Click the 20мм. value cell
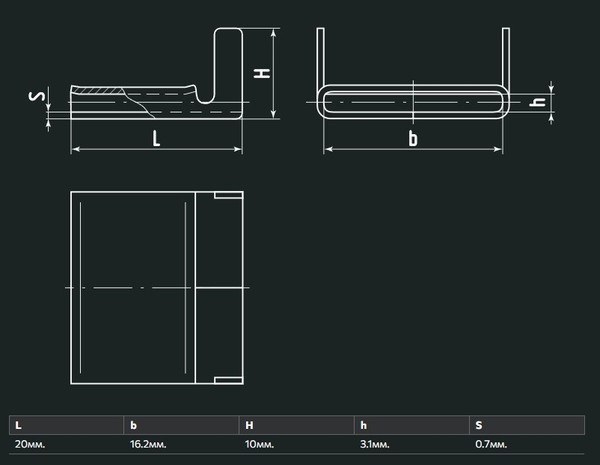The height and width of the screenshot is (465, 600). pyautogui.click(x=30, y=443)
